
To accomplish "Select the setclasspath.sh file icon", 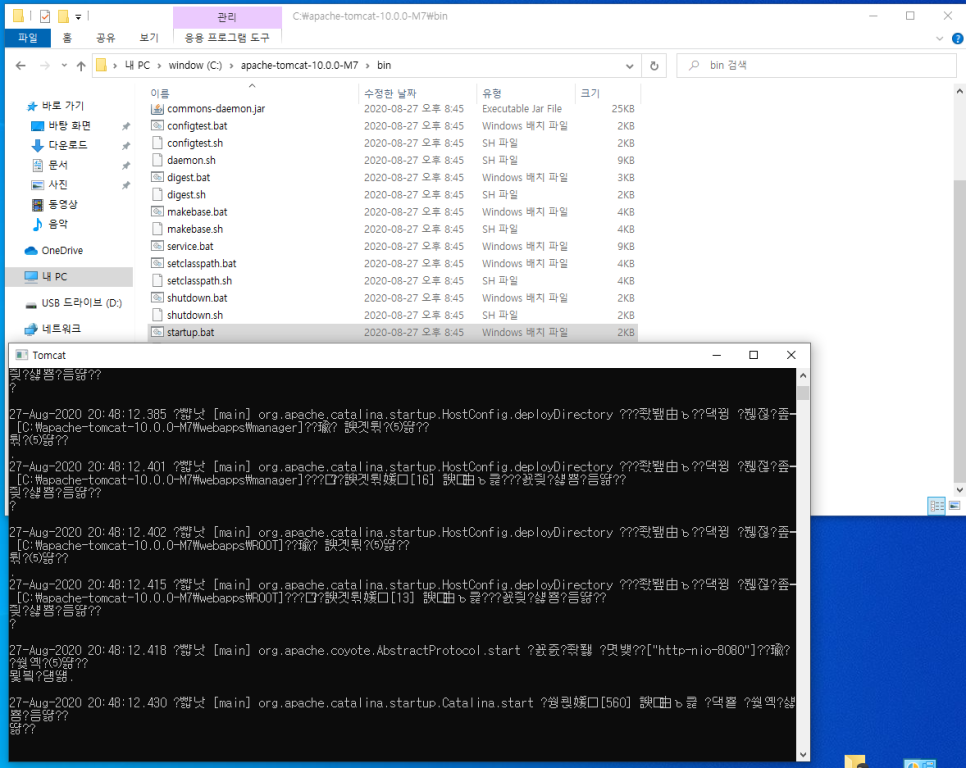I will (x=158, y=281).
